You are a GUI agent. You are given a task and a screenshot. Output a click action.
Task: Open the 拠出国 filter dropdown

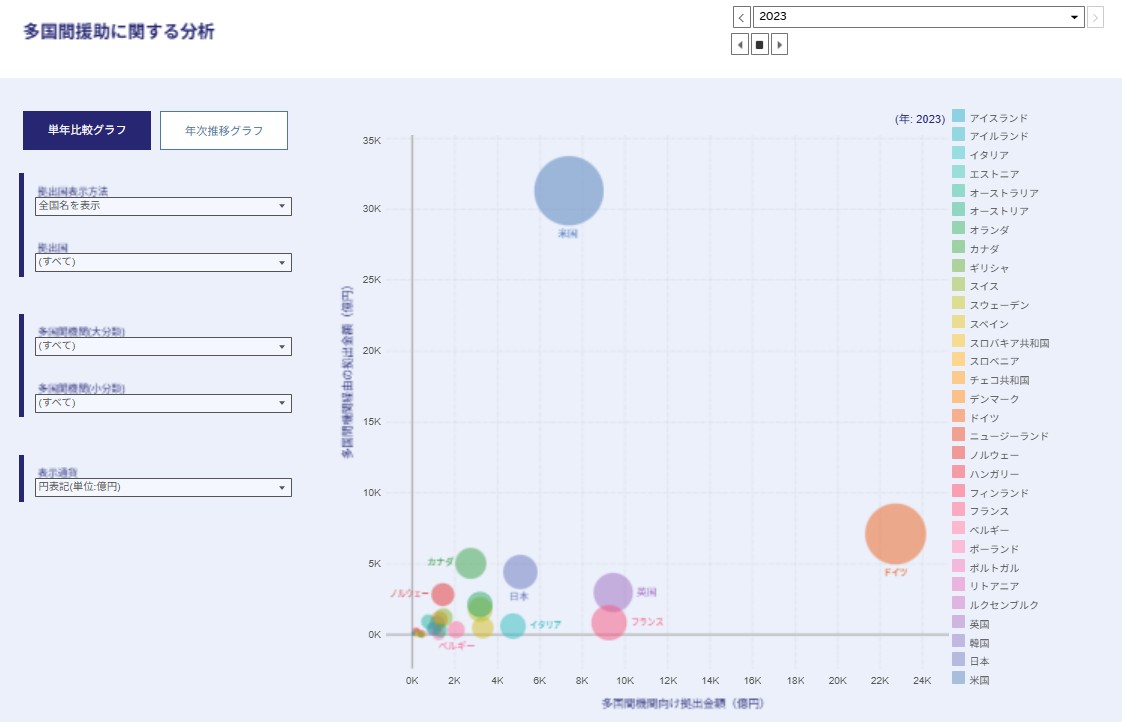point(163,262)
